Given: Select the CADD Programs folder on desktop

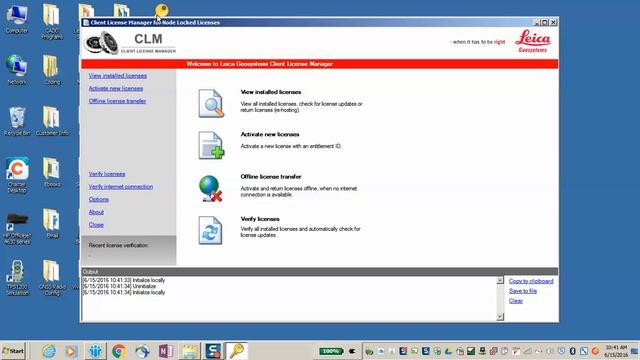Looking at the screenshot, I should [x=52, y=21].
